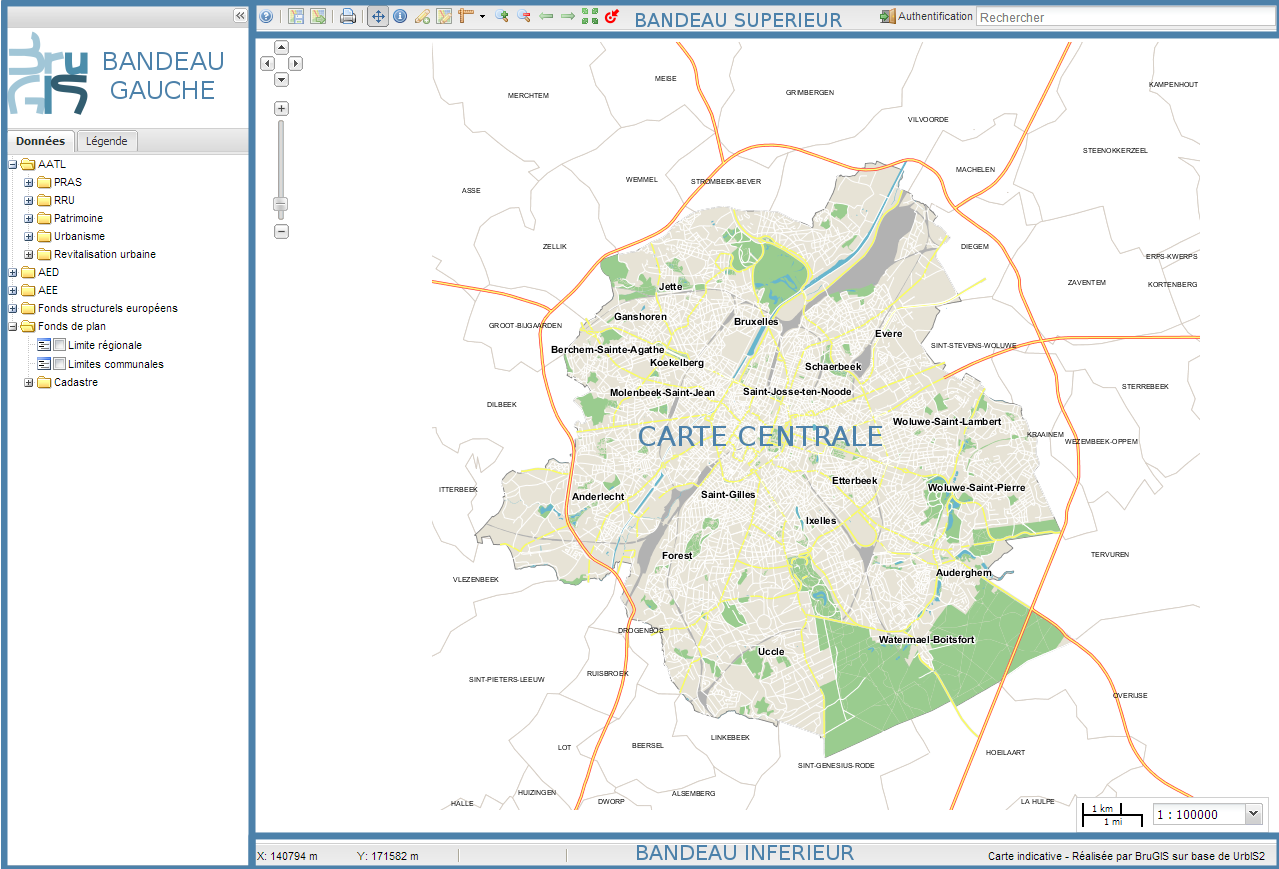Zoom to the full map extent

588,16
